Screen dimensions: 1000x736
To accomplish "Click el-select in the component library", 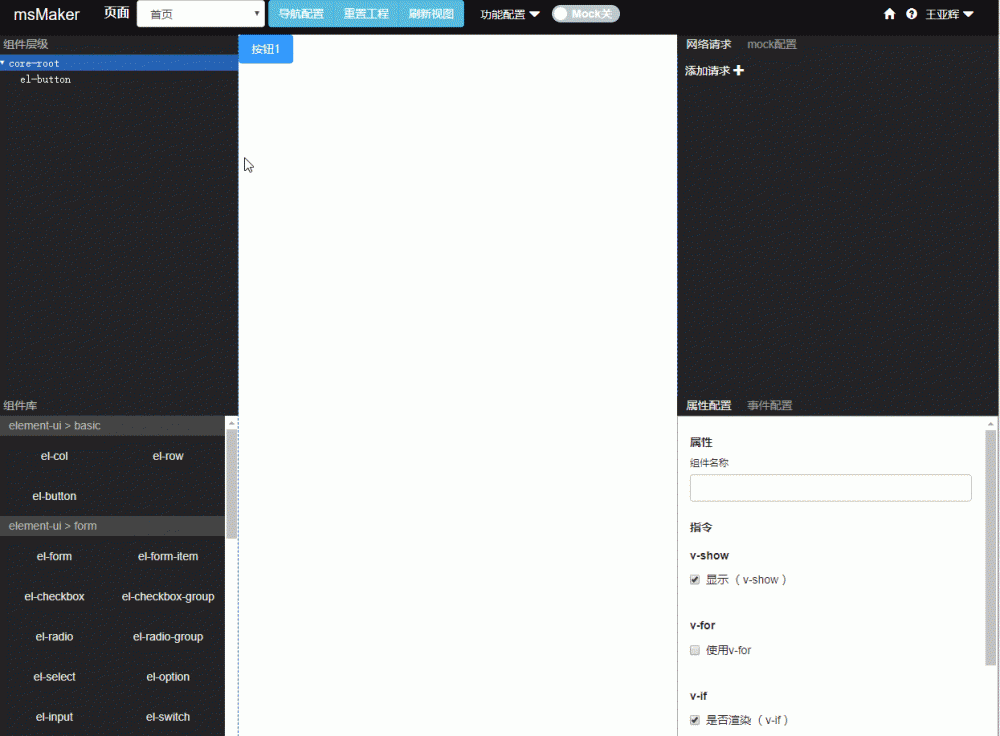I will pyautogui.click(x=54, y=676).
